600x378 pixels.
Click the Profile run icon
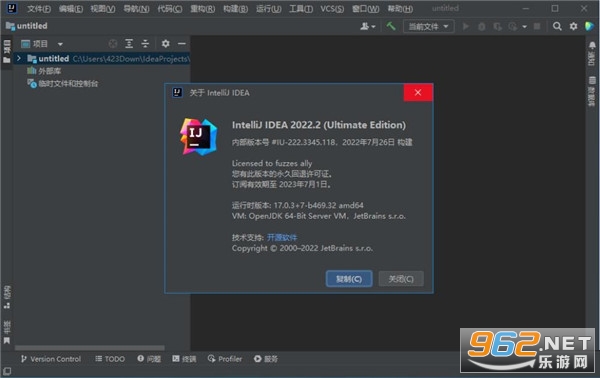pos(512,26)
